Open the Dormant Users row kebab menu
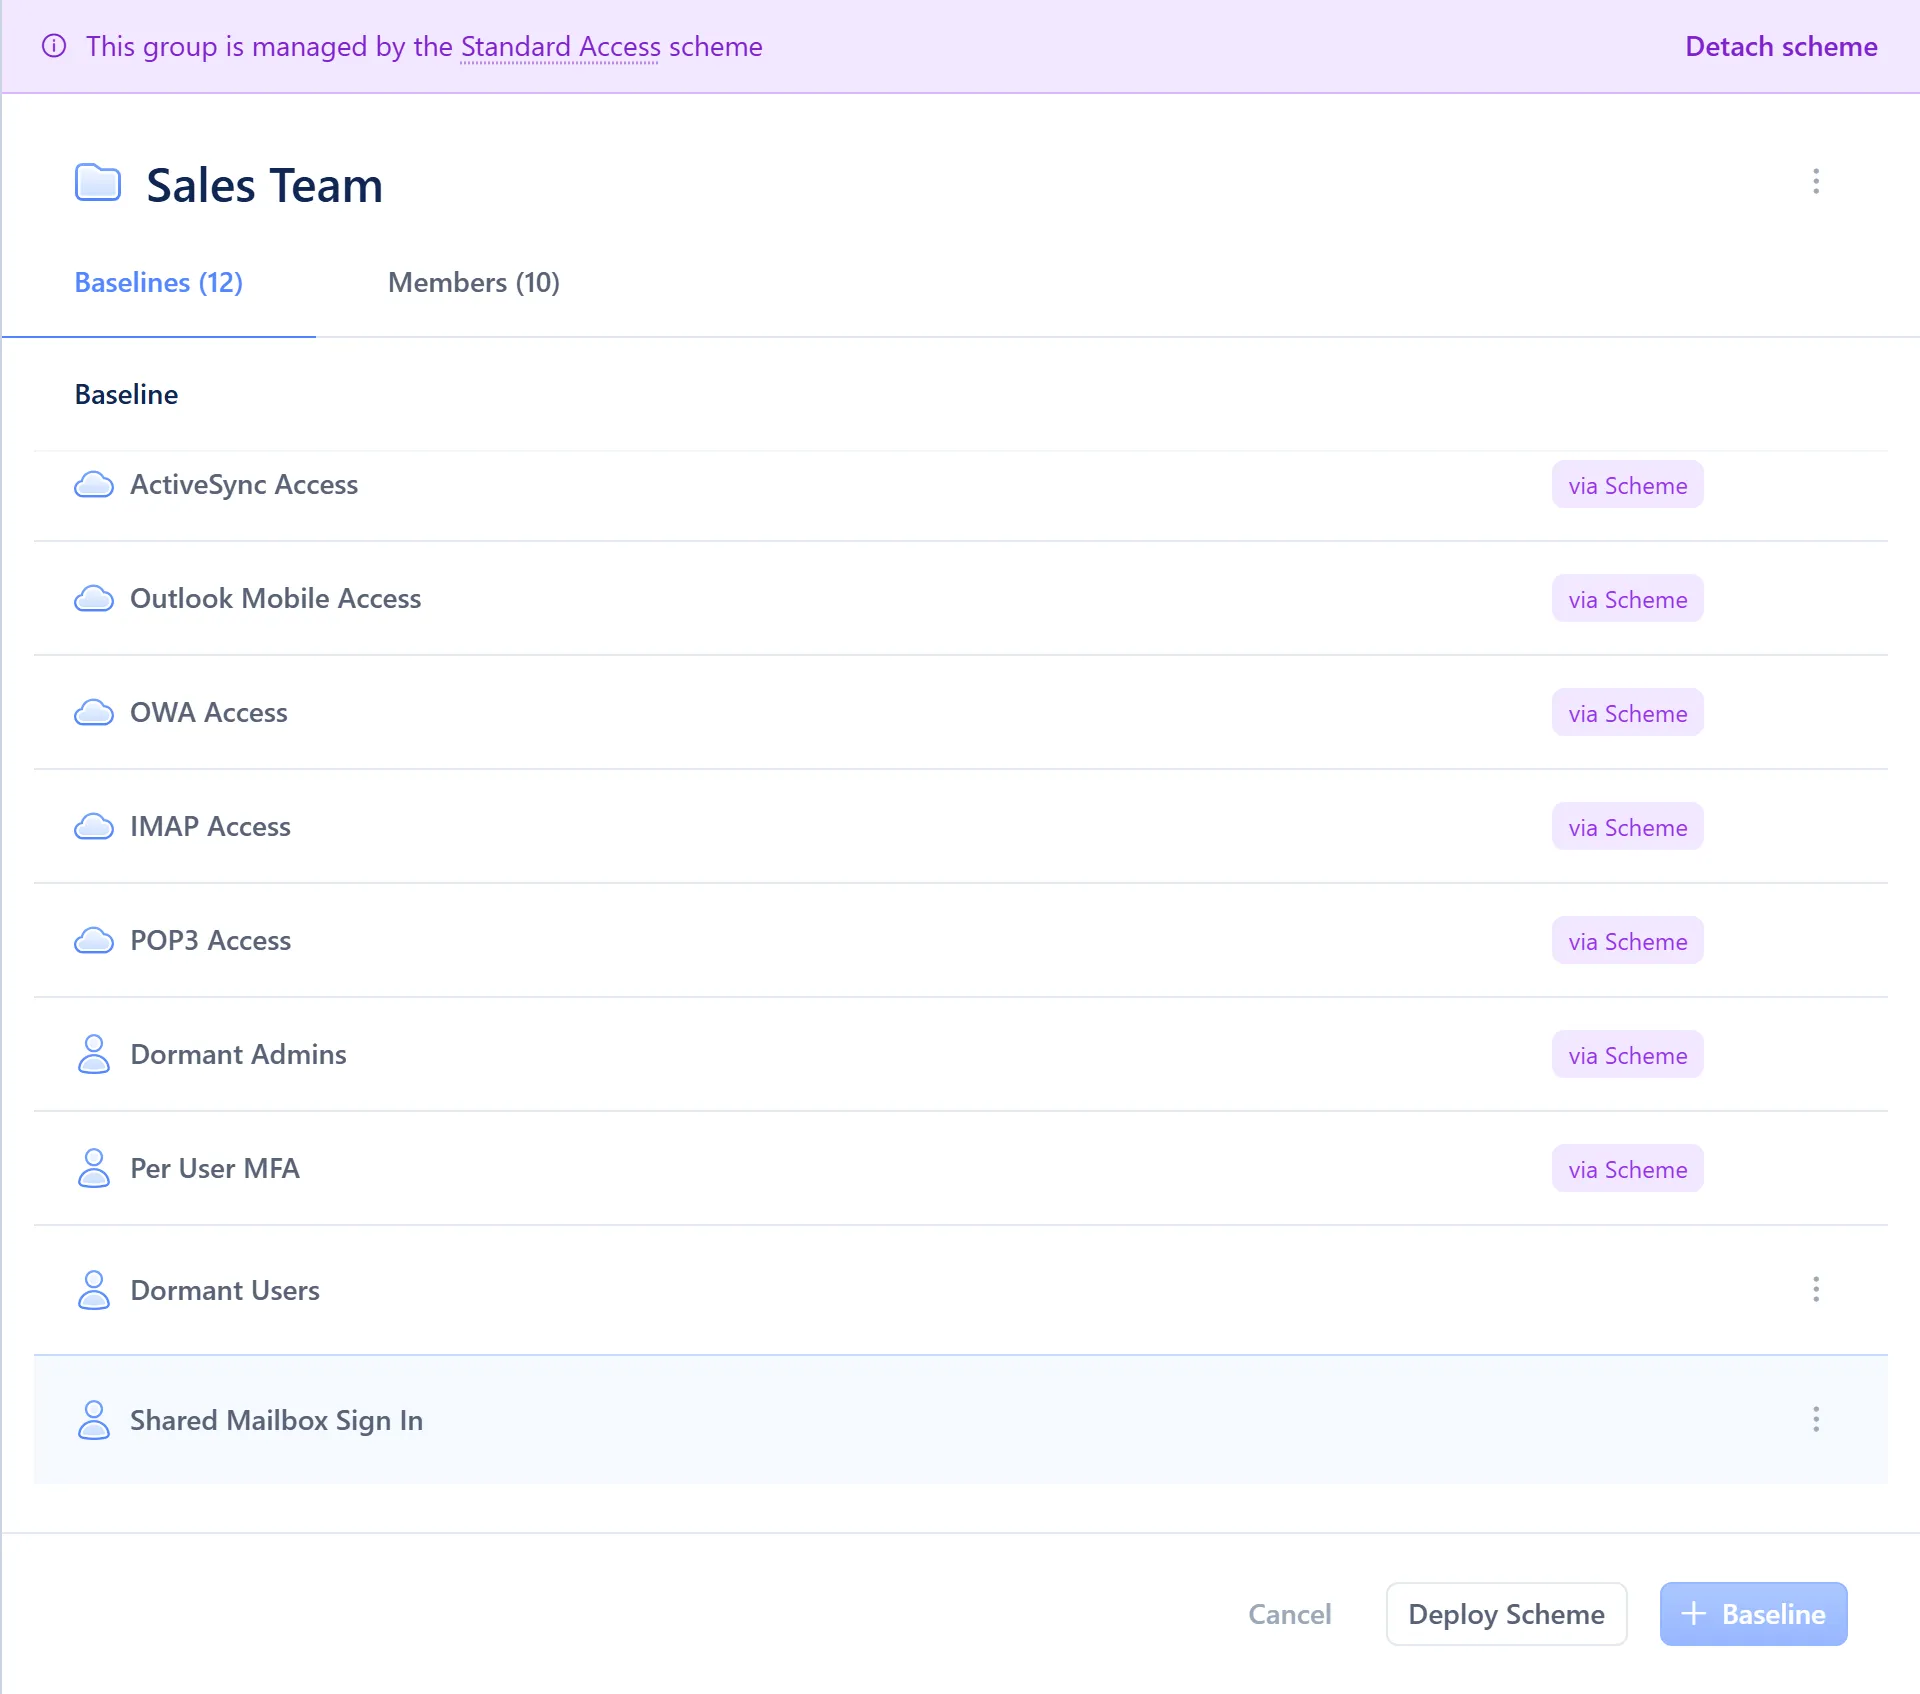 tap(1816, 1290)
